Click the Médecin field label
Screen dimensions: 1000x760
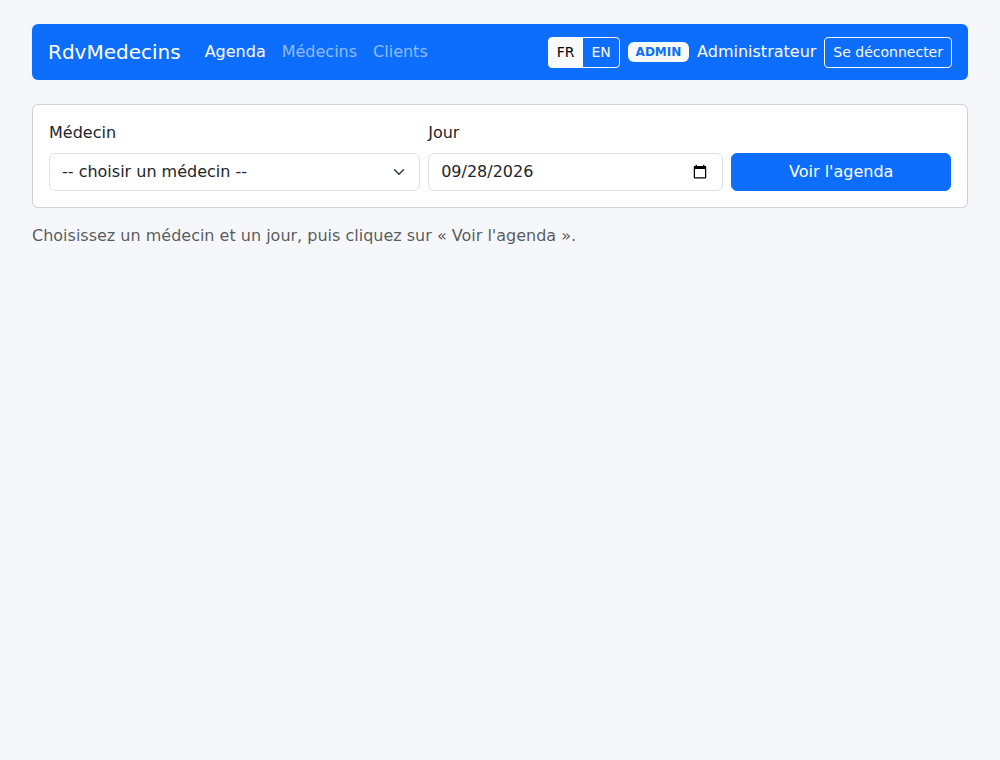82,133
